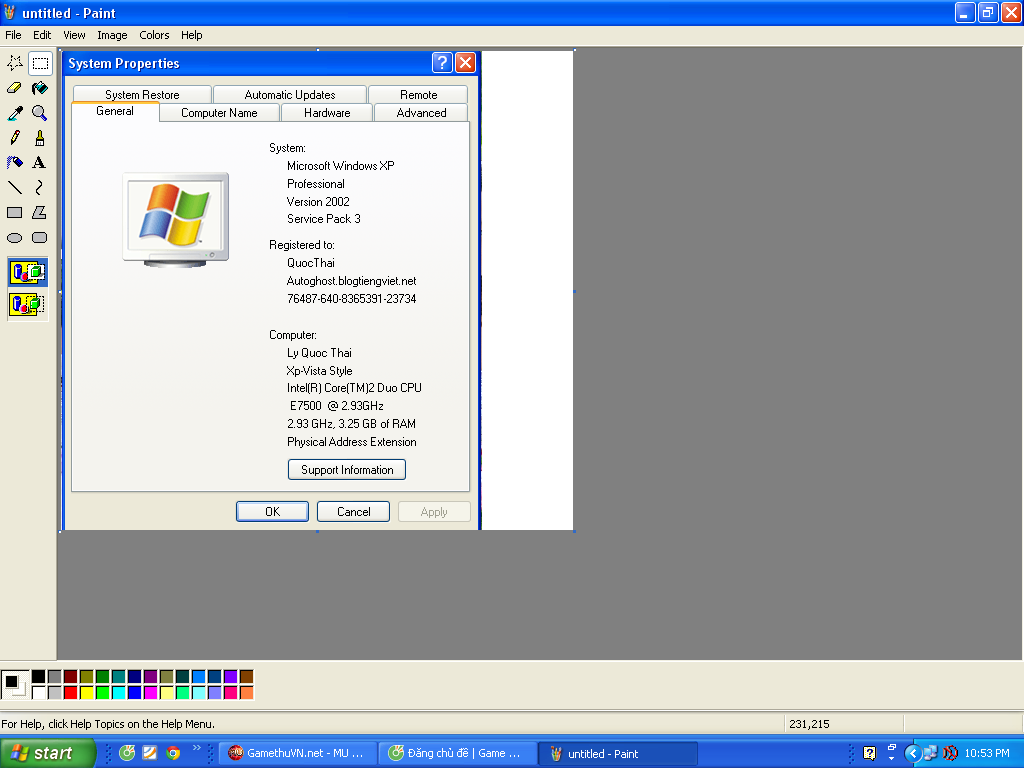Click the System Restore tab in pasted image
The width and height of the screenshot is (1024, 768).
pyautogui.click(x=142, y=94)
